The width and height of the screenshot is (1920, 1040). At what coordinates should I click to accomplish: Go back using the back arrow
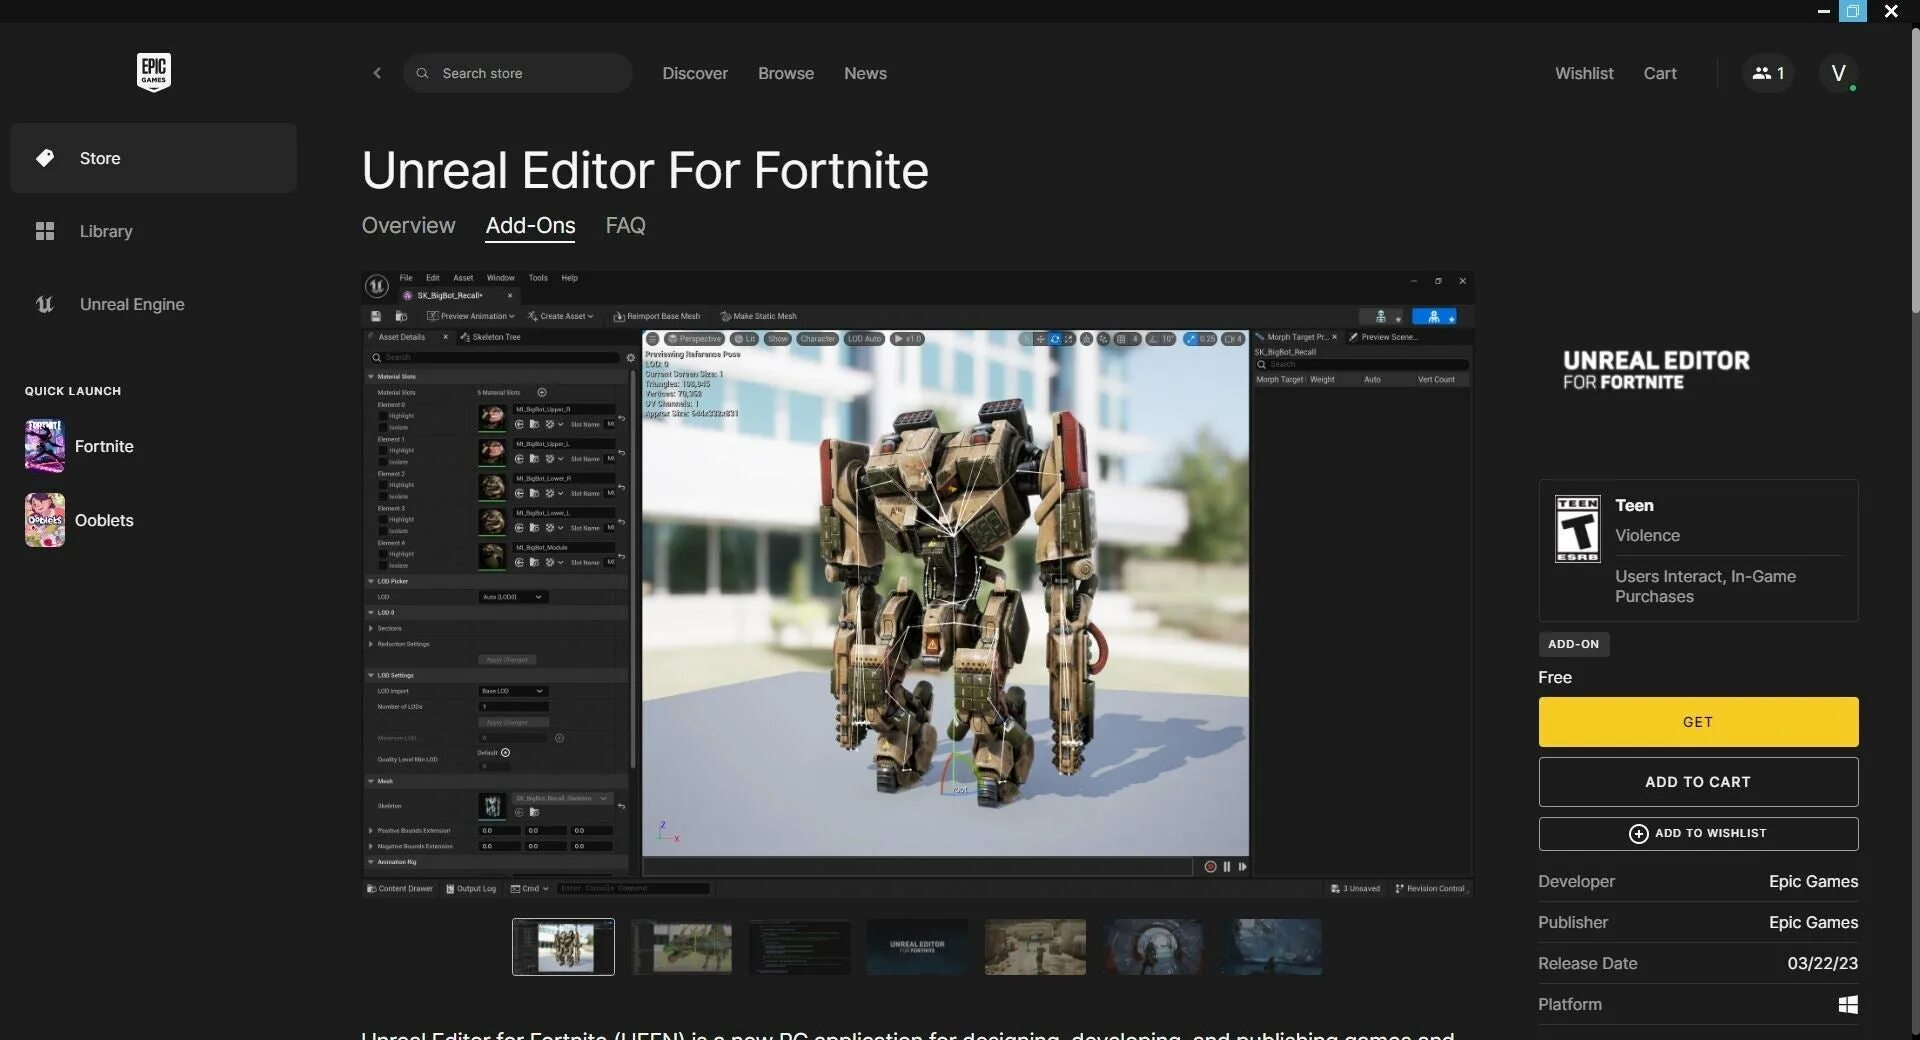(x=377, y=73)
